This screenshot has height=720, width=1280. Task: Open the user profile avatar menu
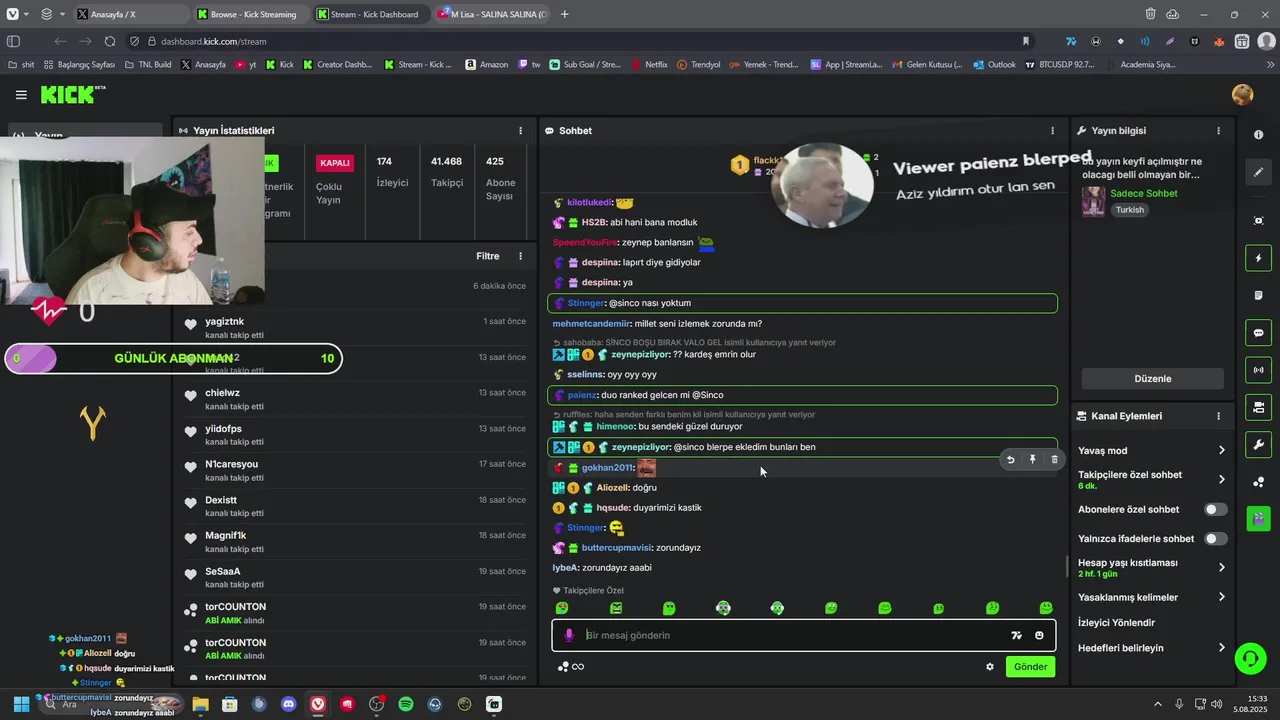click(1243, 95)
